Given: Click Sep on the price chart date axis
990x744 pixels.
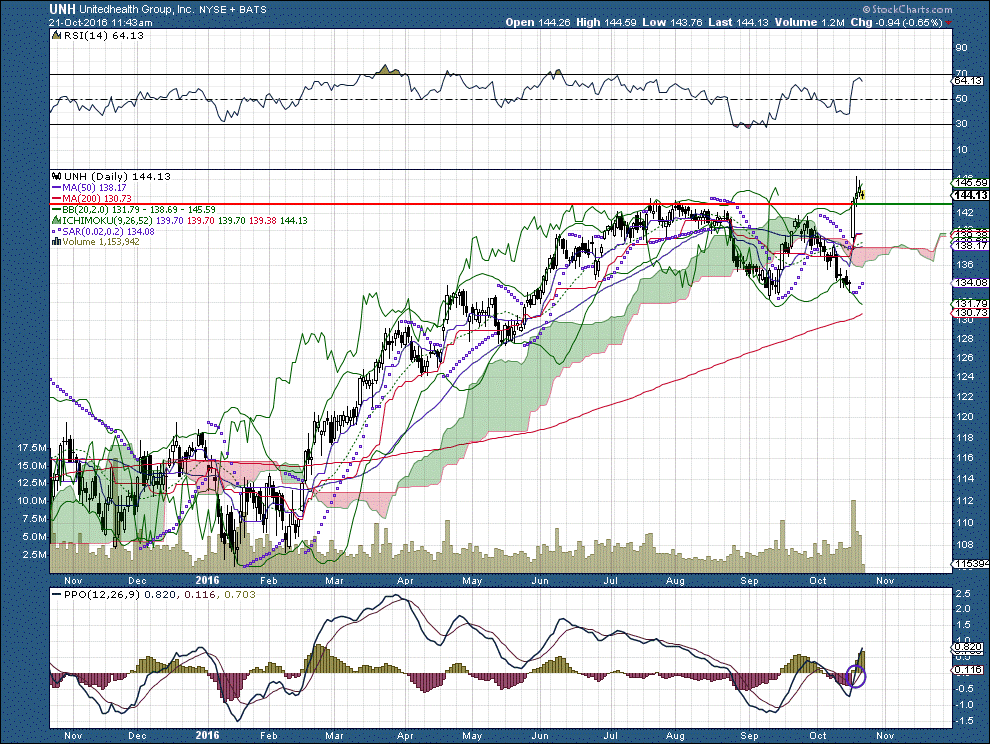Looking at the screenshot, I should click(x=749, y=580).
